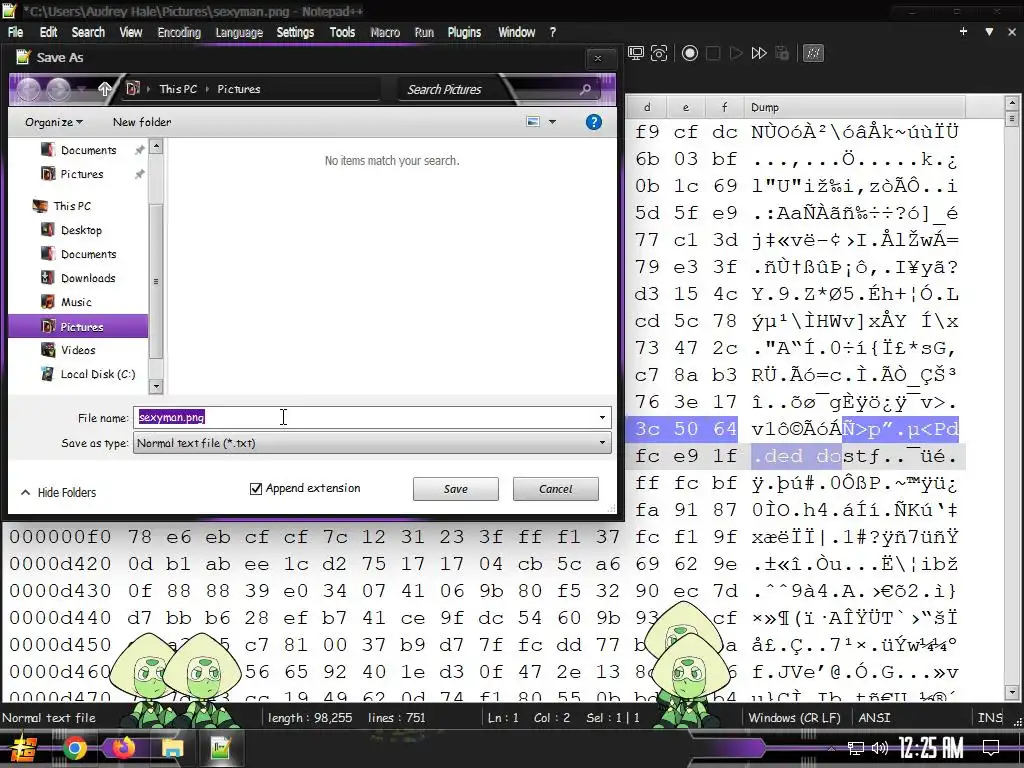Click the File name input field
This screenshot has height=768, width=1024.
(366, 417)
